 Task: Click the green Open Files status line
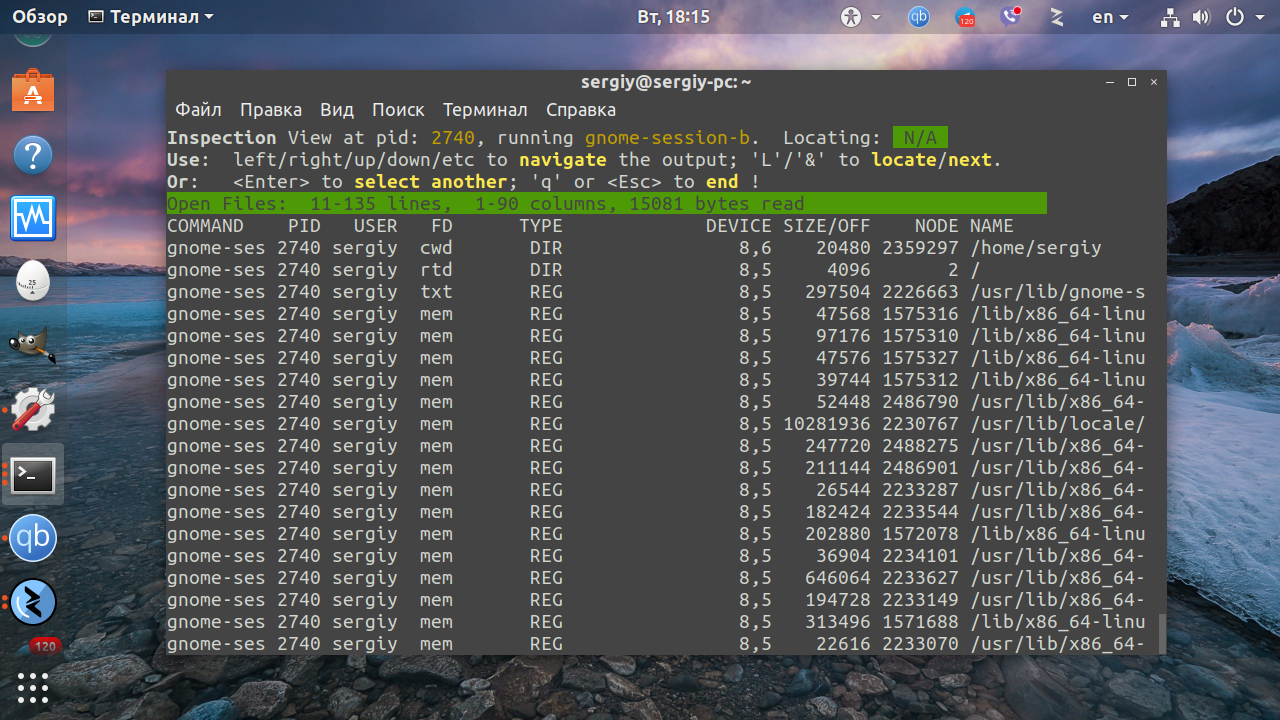tap(607, 204)
